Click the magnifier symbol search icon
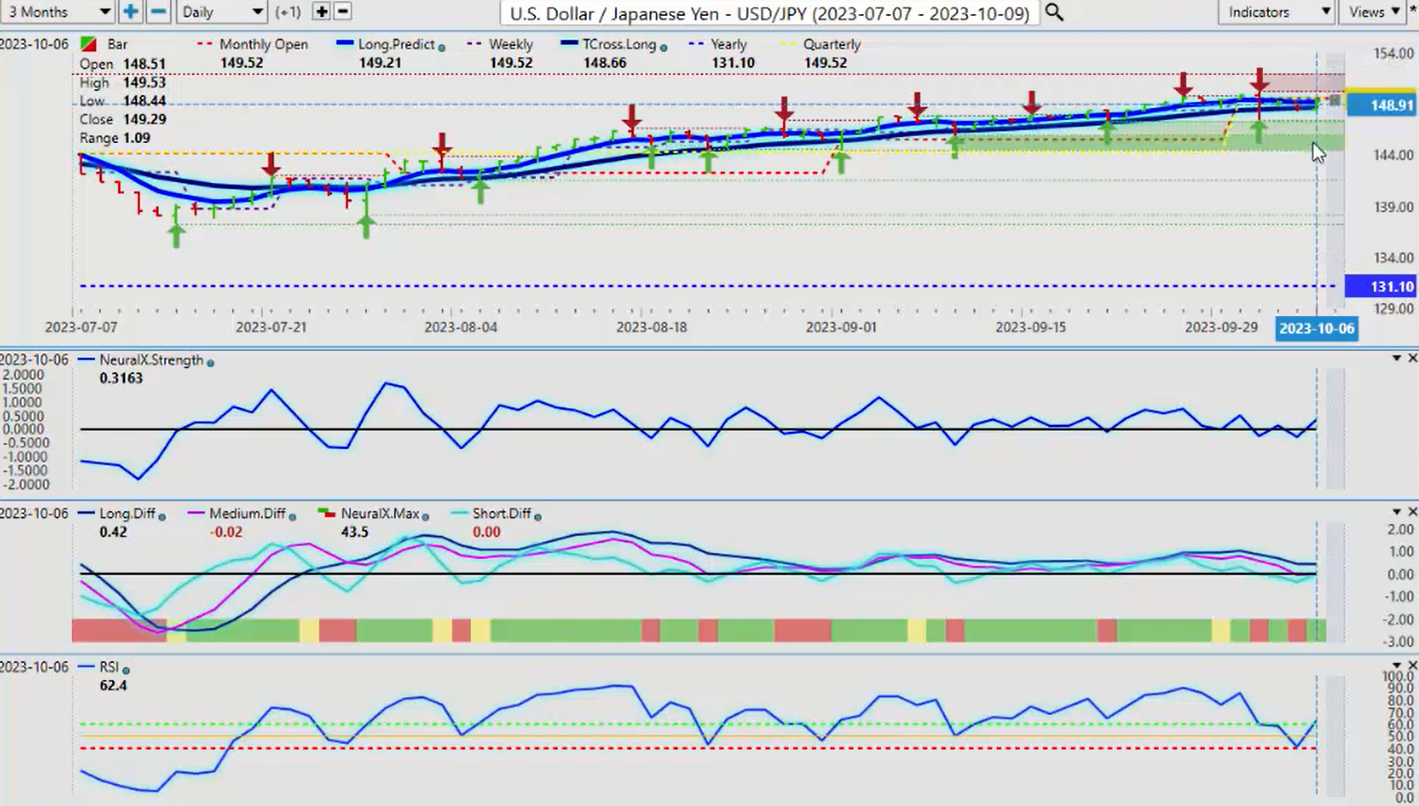Viewport: 1419px width, 806px height. 1053,12
